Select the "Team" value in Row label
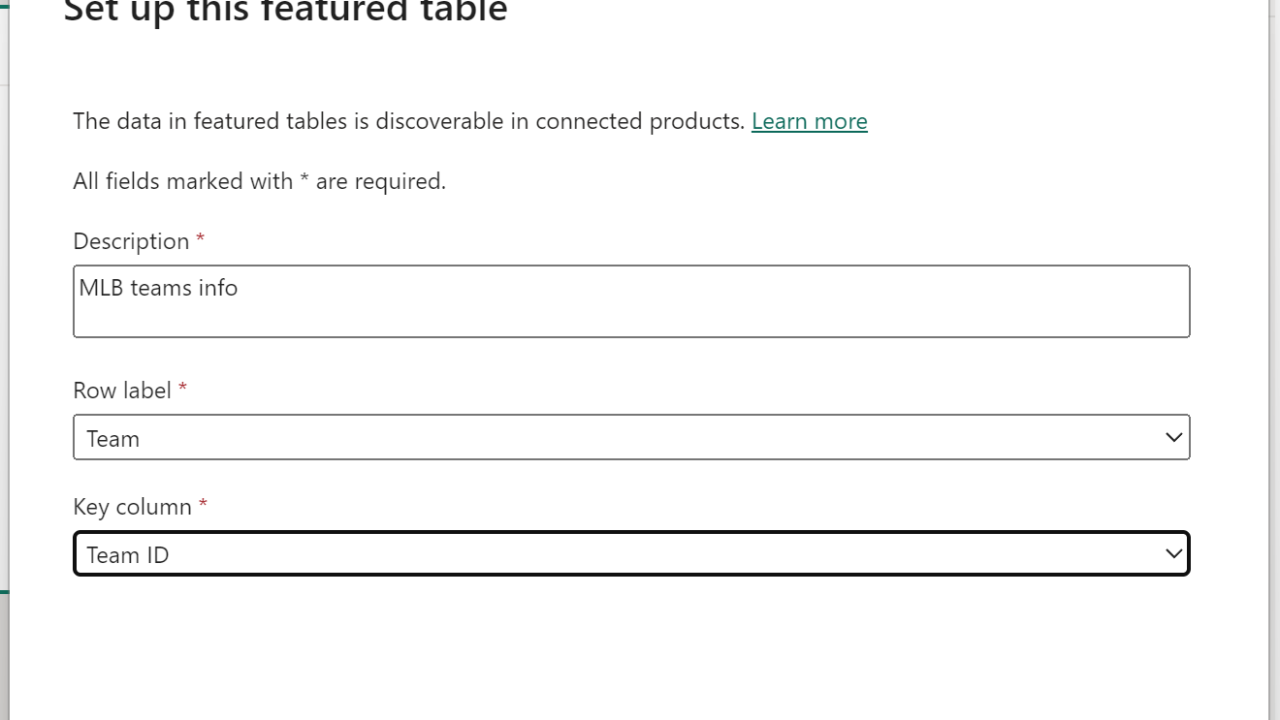Viewport: 1280px width, 720px height. coord(113,439)
